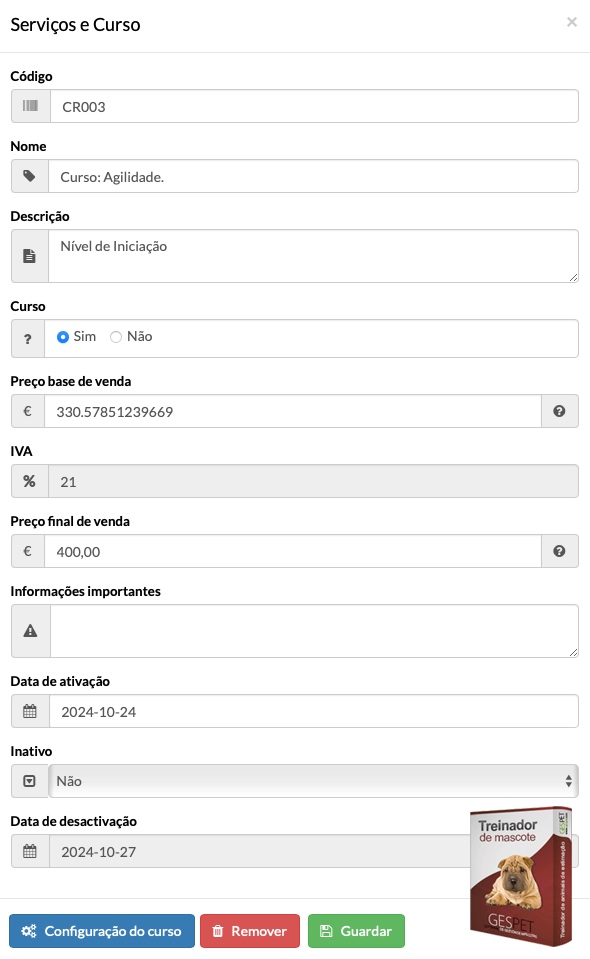Click calendar icon beside Data de ativação
590x959 pixels.
pyautogui.click(x=29, y=711)
